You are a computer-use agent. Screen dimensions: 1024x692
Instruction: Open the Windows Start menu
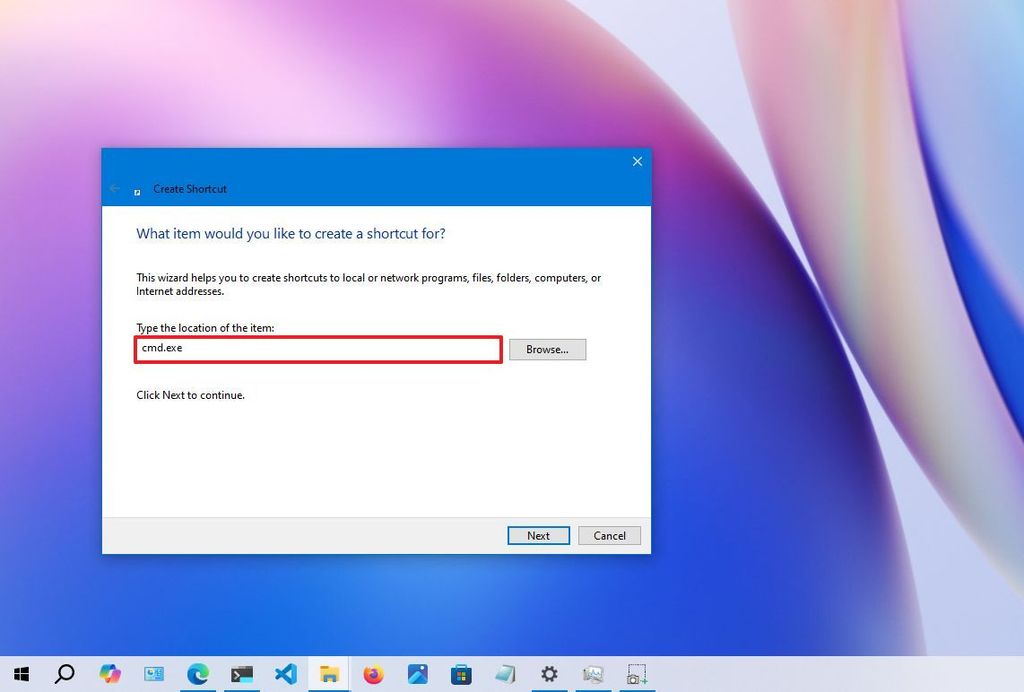tap(22, 674)
